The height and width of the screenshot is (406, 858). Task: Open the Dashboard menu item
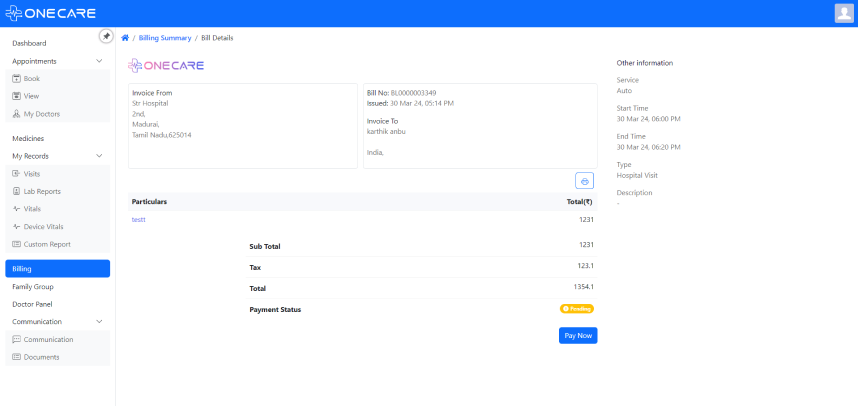click(x=29, y=43)
